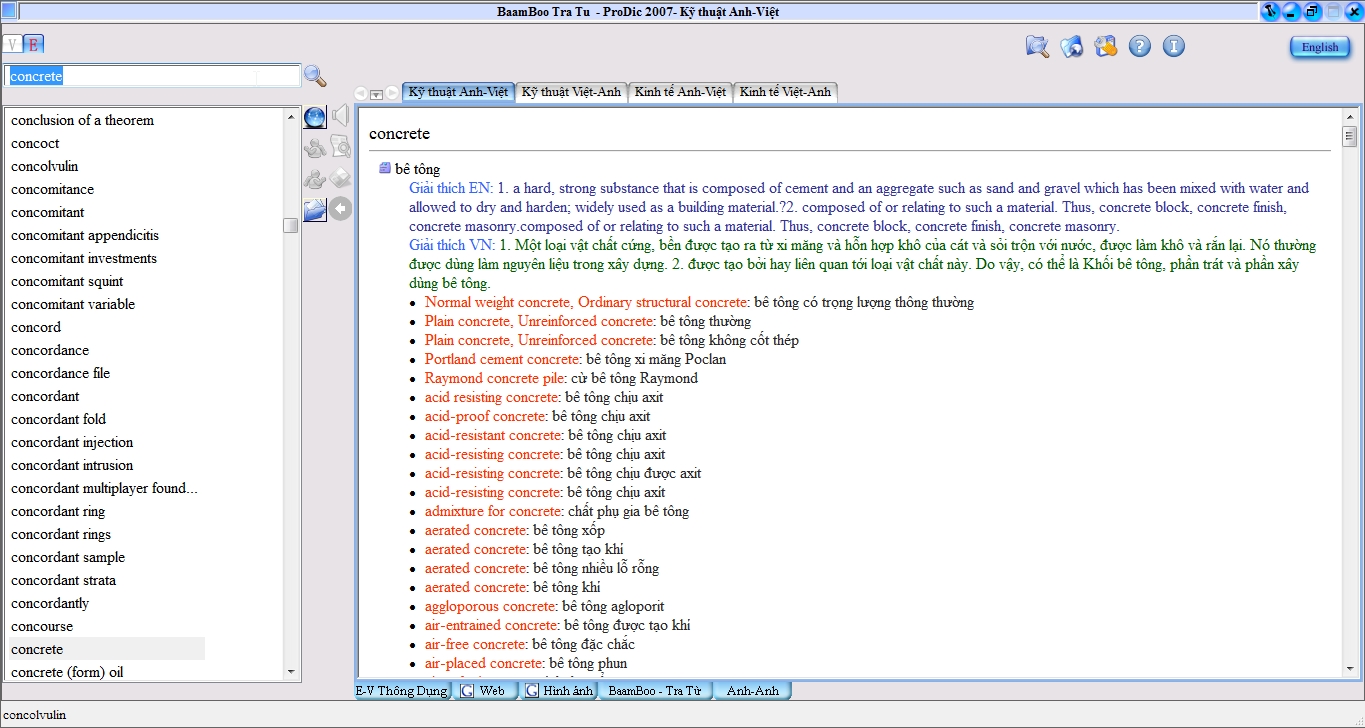Click the folder-with-magnifier icon at top right
1365x728 pixels.
1038,46
